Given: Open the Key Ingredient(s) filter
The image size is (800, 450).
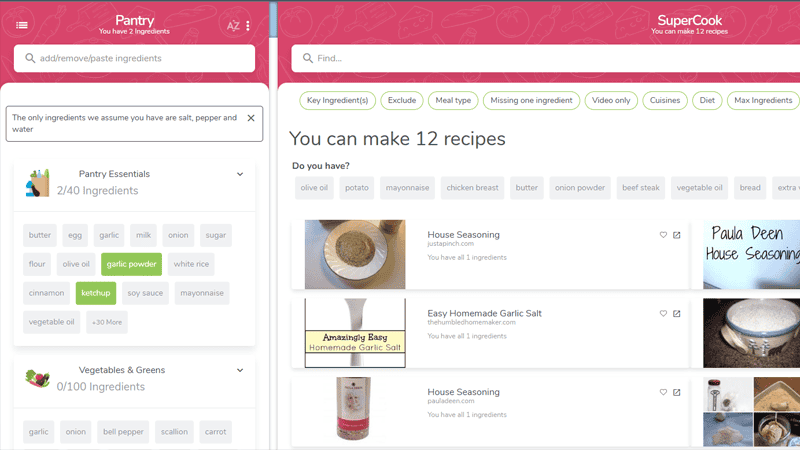Looking at the screenshot, I should click(337, 101).
